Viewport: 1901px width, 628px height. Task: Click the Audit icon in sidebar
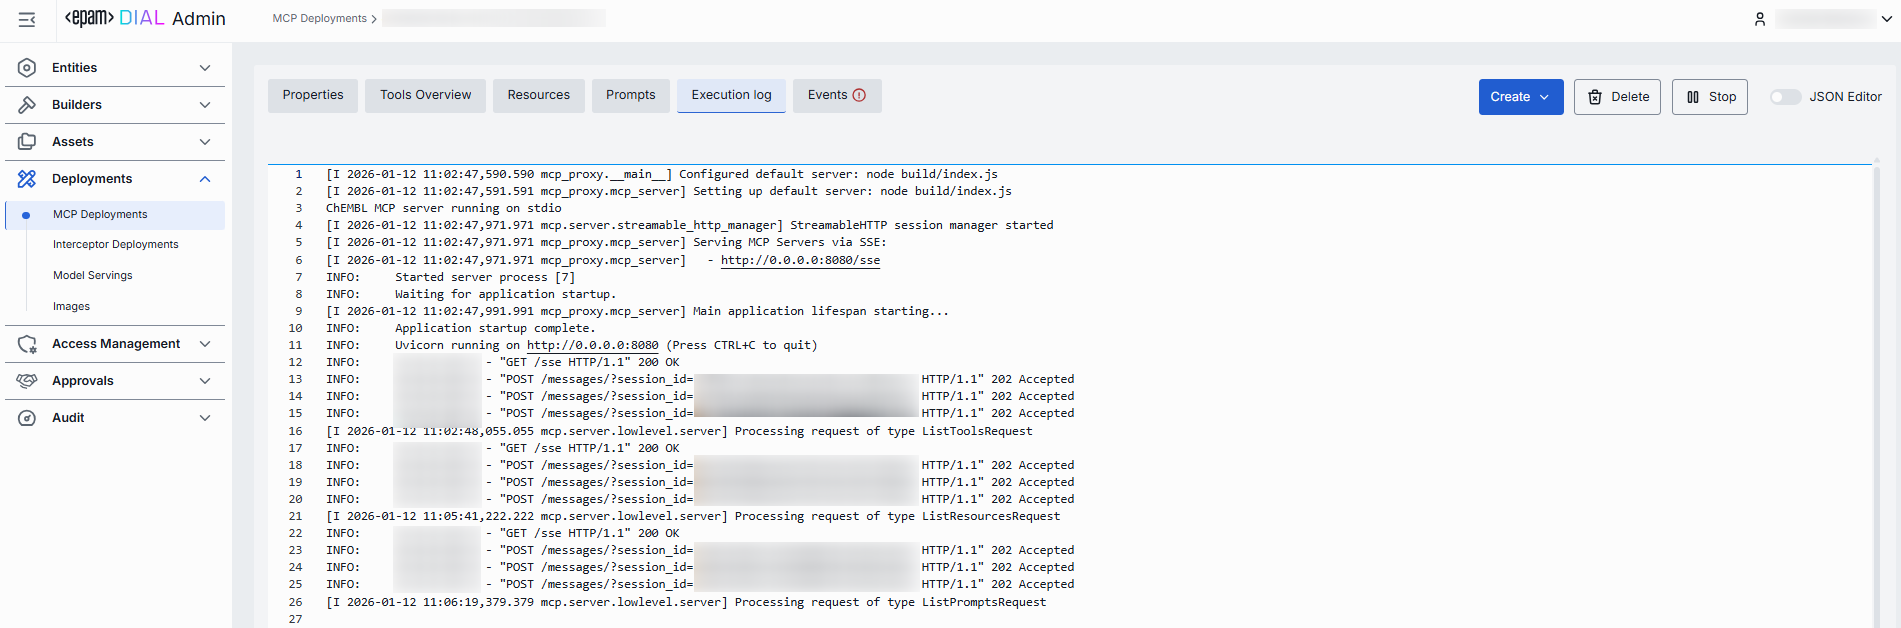27,418
